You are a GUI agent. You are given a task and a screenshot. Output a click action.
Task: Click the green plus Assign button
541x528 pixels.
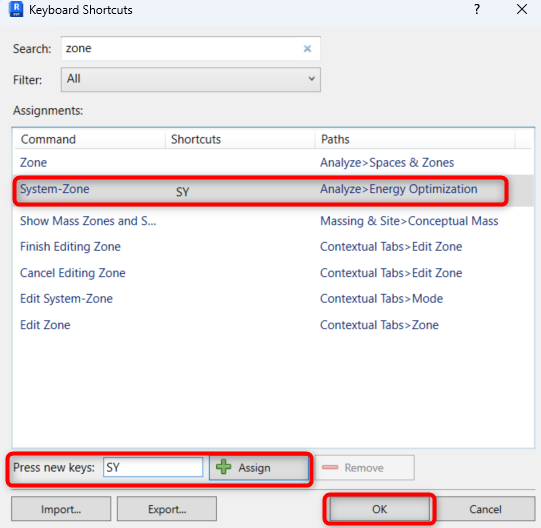point(259,468)
